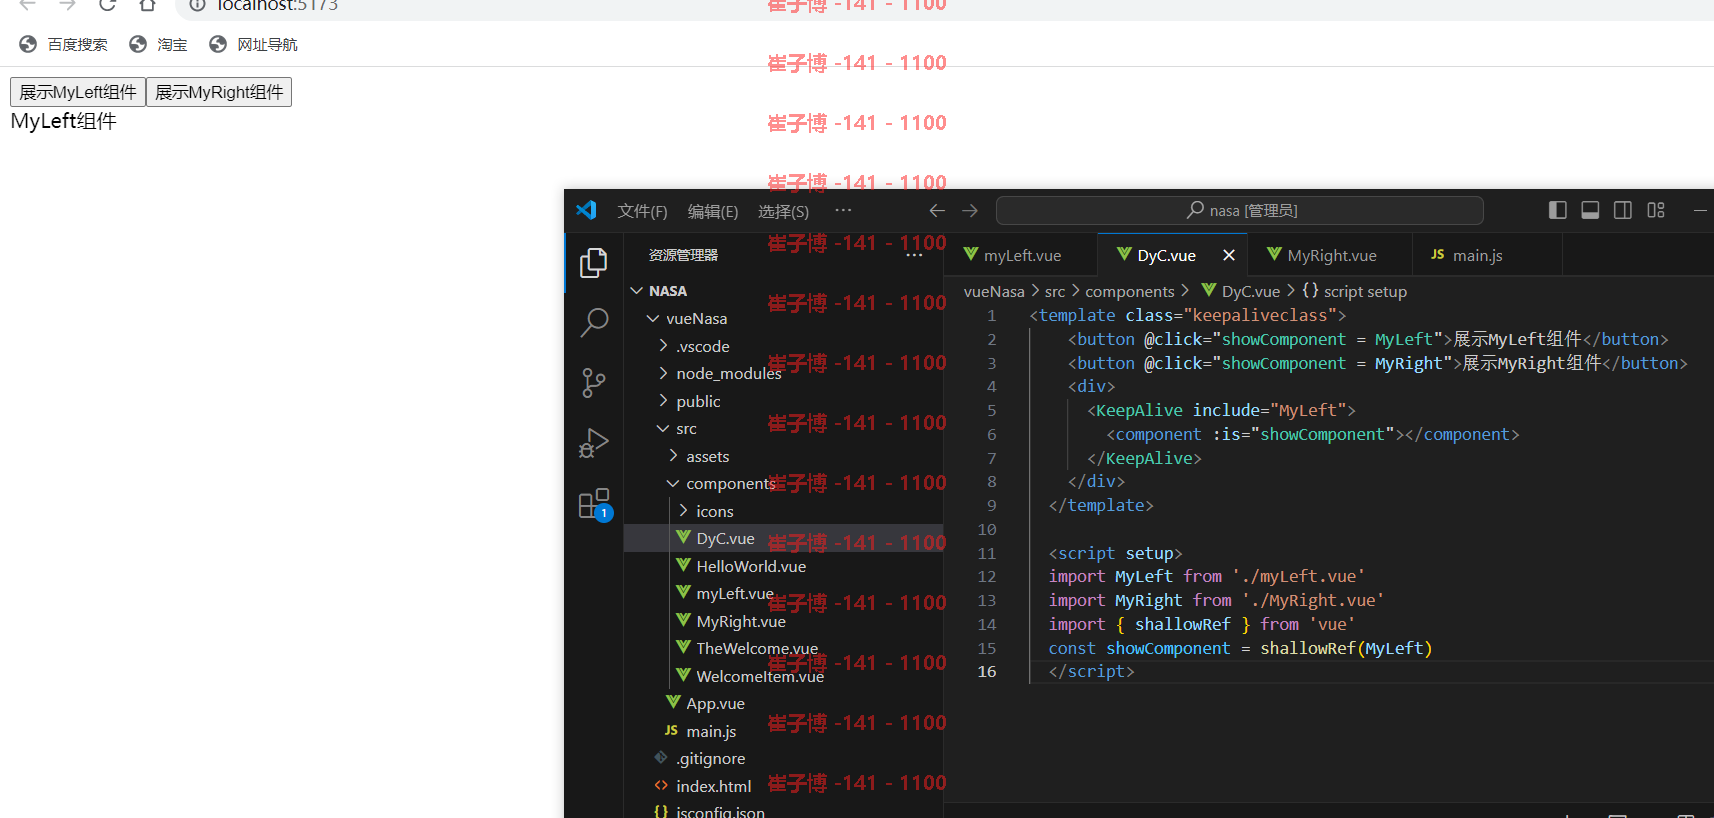Viewport: 1714px width, 818px height.
Task: Click the components breadcrumb segment
Action: 1130,291
